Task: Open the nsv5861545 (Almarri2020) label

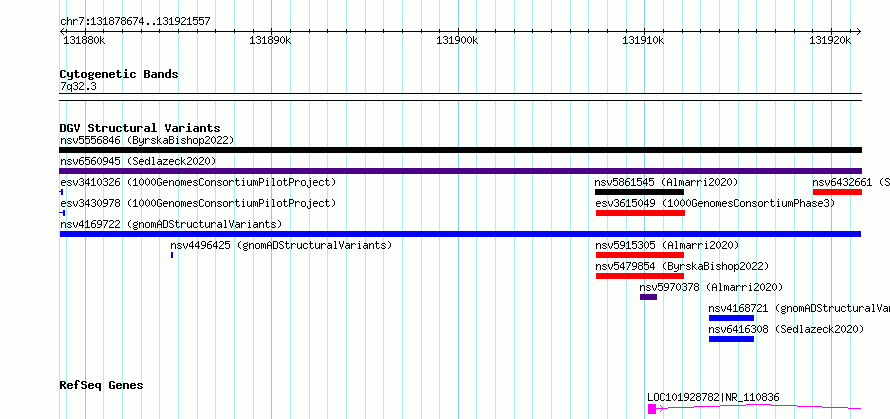Action: [666, 182]
